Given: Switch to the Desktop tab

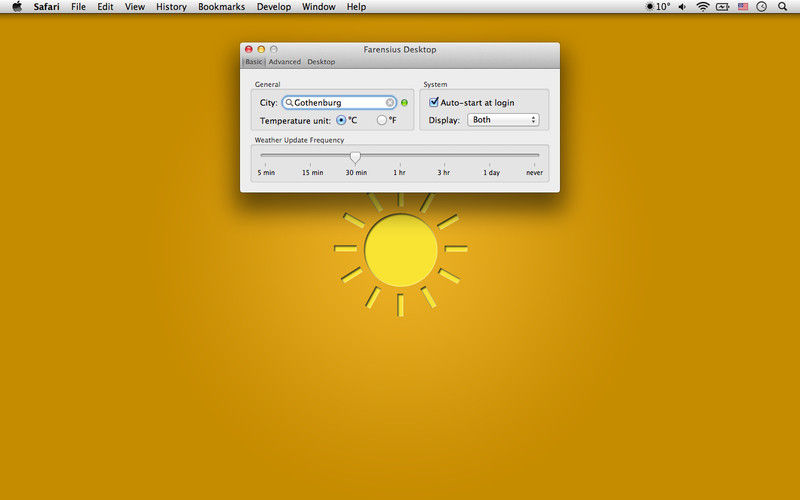Looking at the screenshot, I should (x=321, y=62).
